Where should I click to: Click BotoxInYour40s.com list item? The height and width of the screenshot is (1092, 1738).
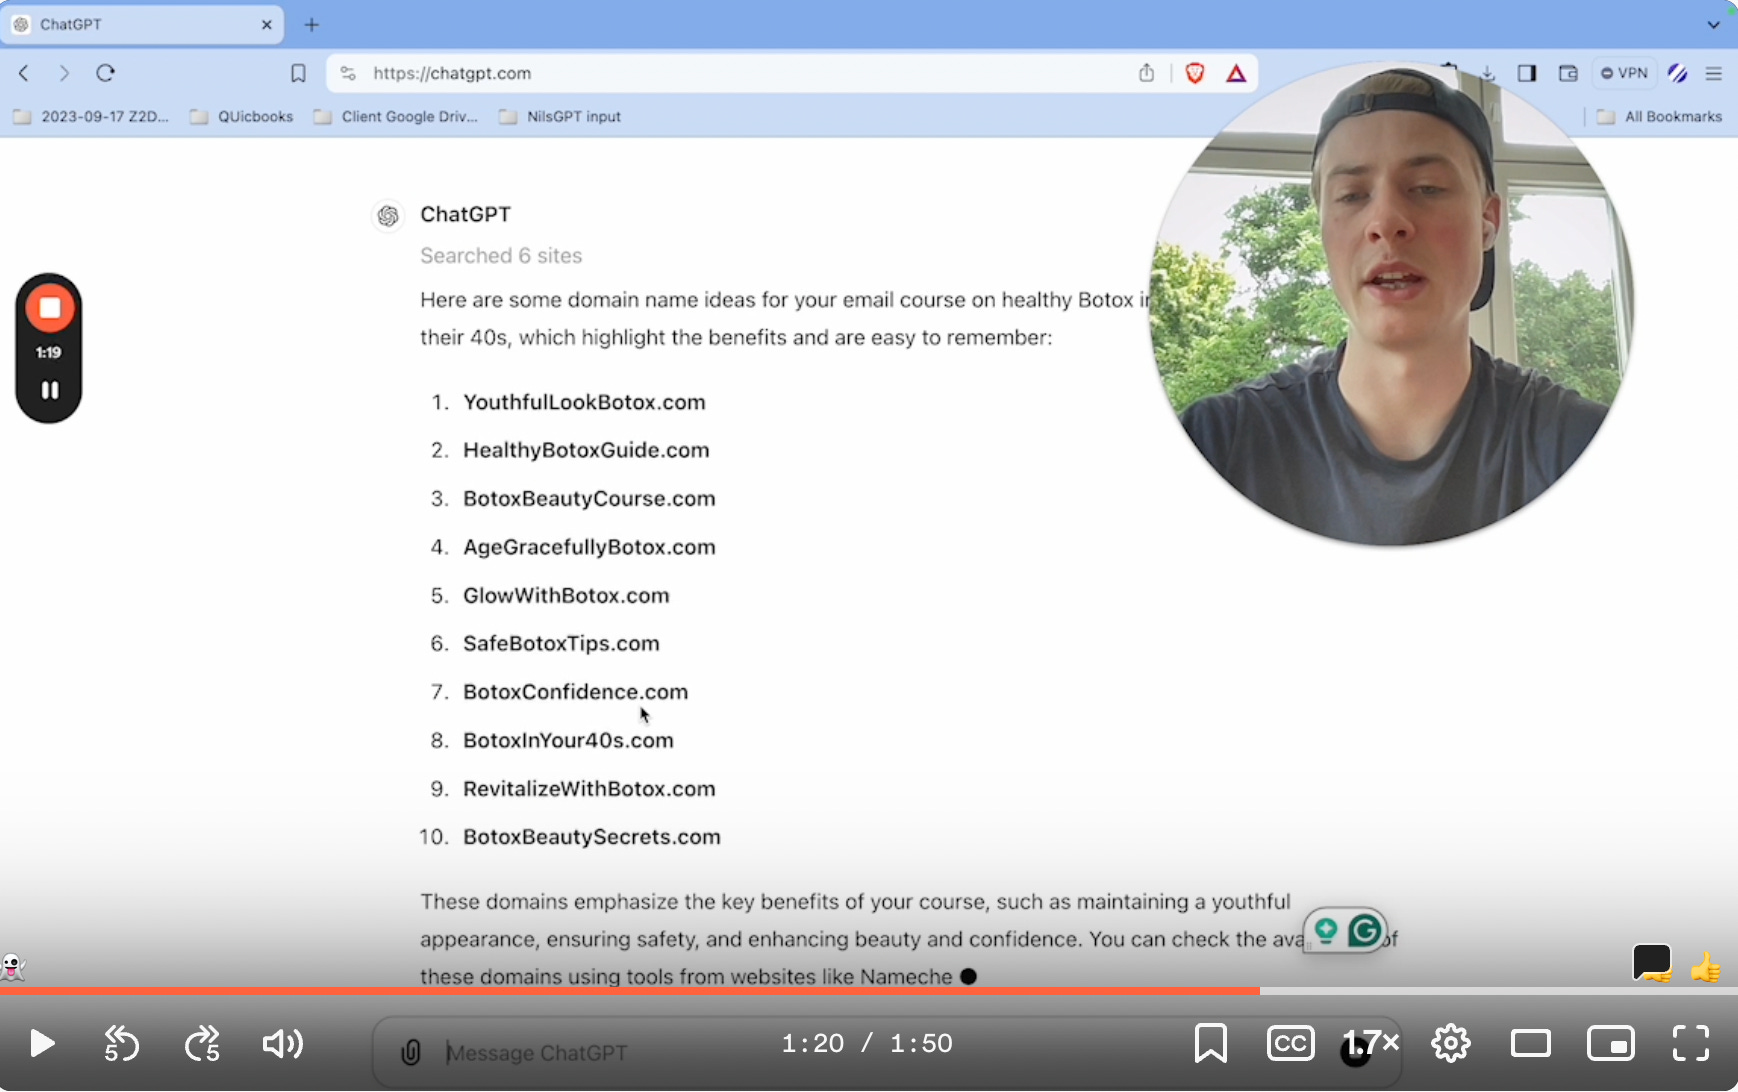coord(568,740)
